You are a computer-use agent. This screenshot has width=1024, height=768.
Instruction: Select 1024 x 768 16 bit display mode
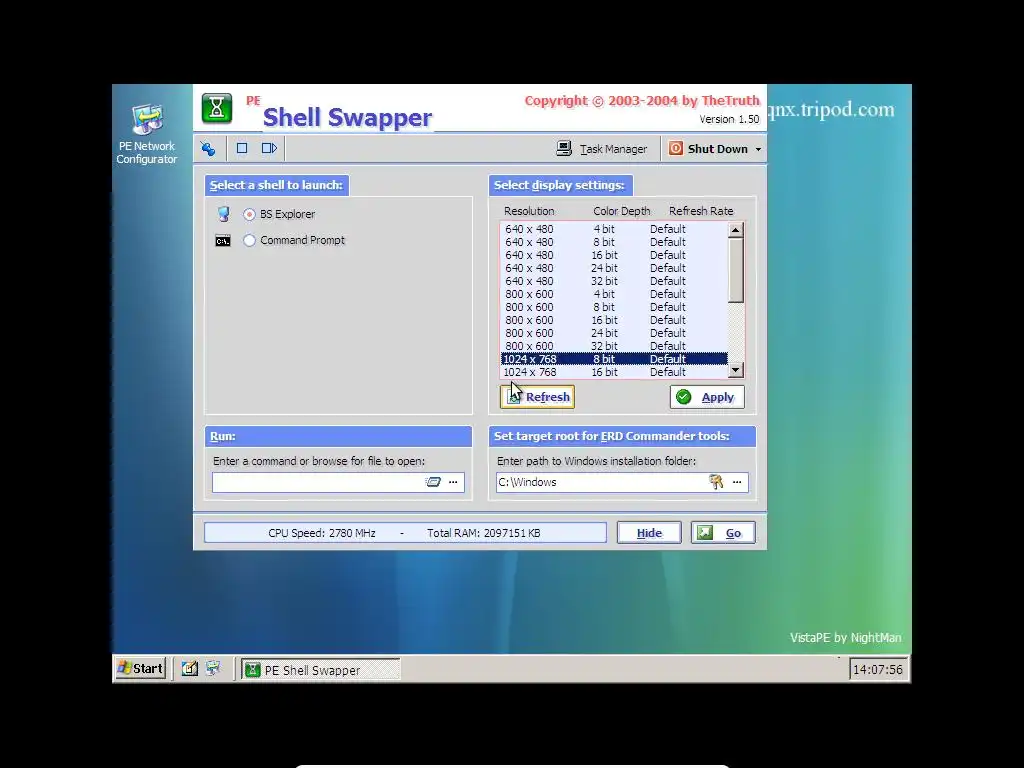(614, 372)
